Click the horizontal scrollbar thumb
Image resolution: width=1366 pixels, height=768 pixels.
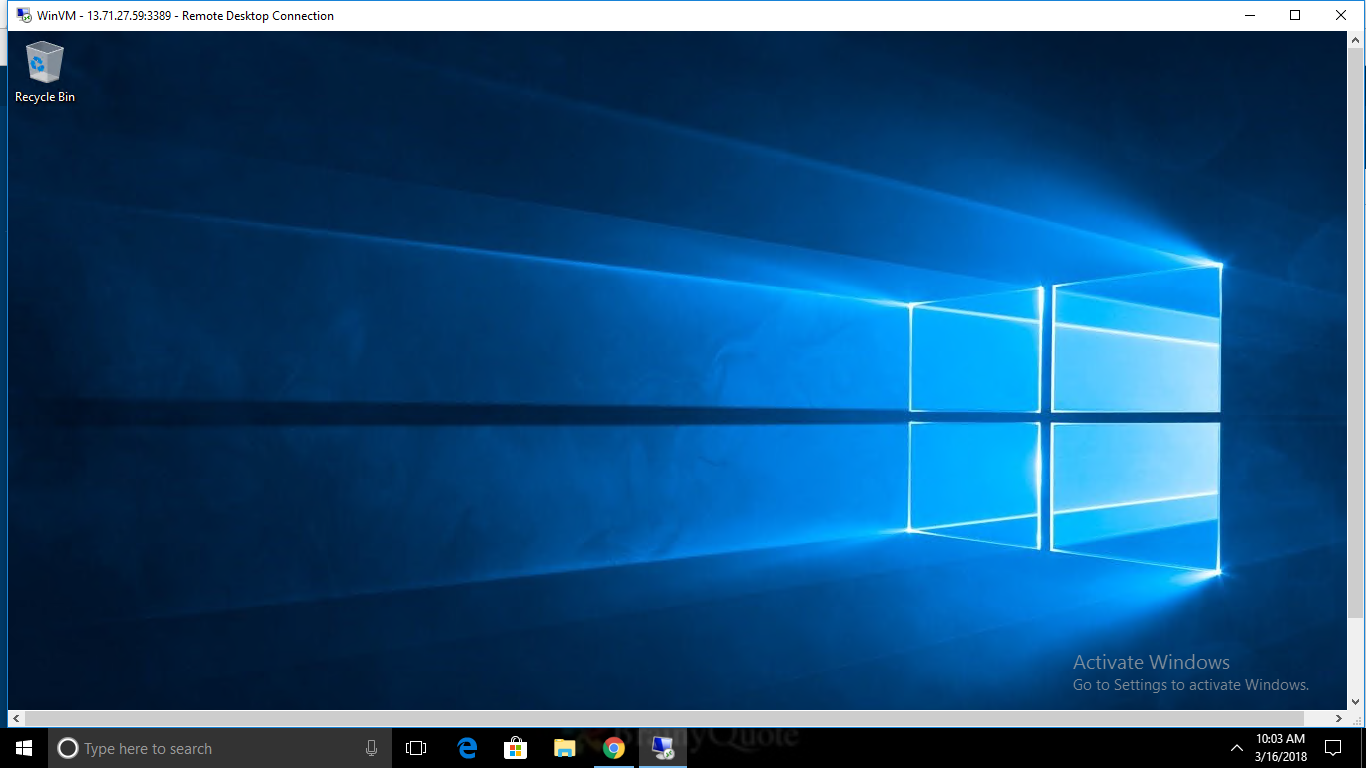coord(664,718)
